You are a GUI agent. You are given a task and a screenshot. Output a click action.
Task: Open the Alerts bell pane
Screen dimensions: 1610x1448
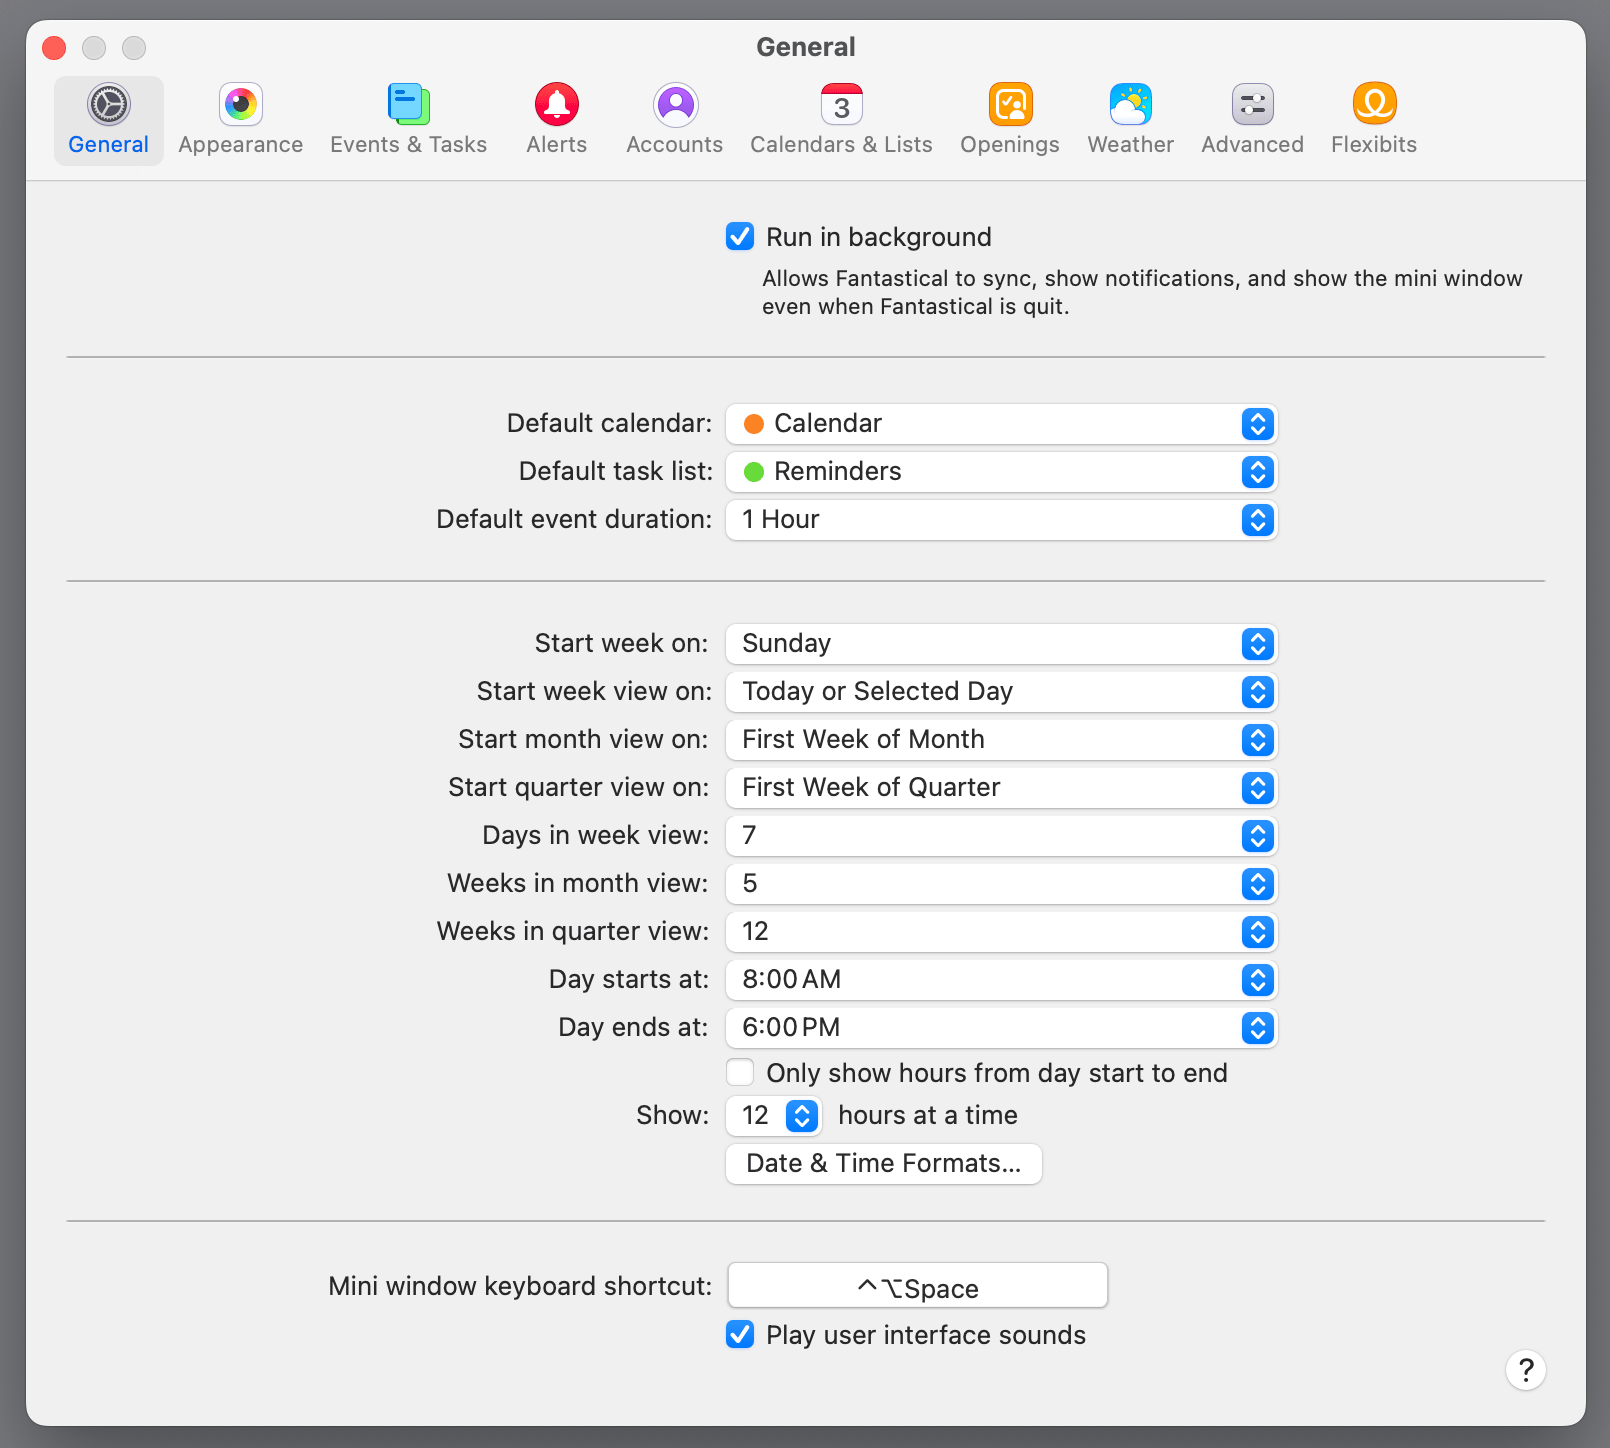coord(557,121)
